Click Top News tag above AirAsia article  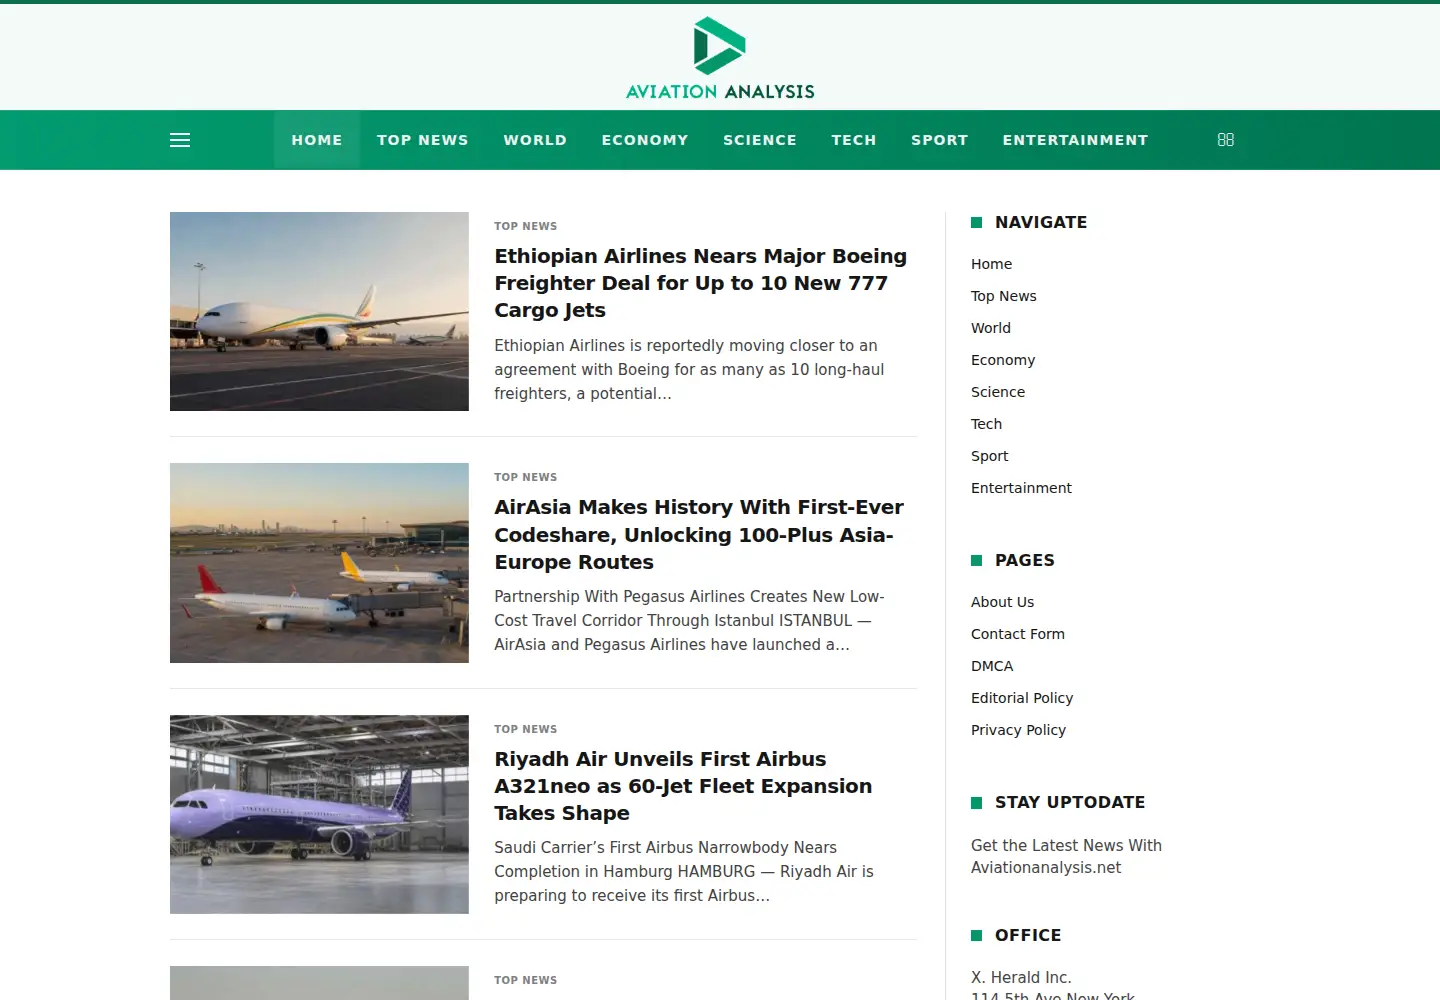click(x=526, y=477)
